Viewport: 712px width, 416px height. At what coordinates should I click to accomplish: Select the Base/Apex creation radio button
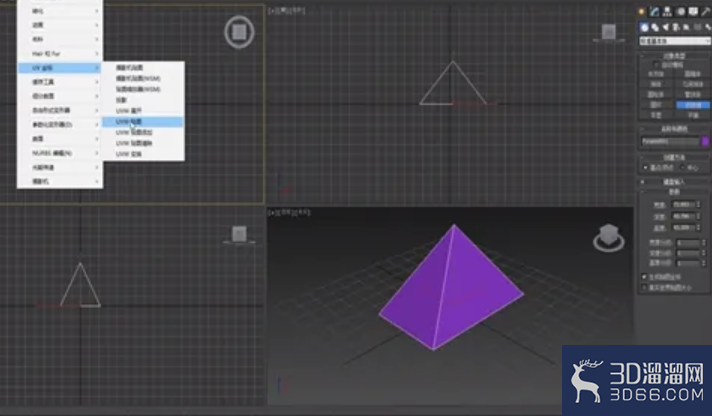tap(645, 168)
